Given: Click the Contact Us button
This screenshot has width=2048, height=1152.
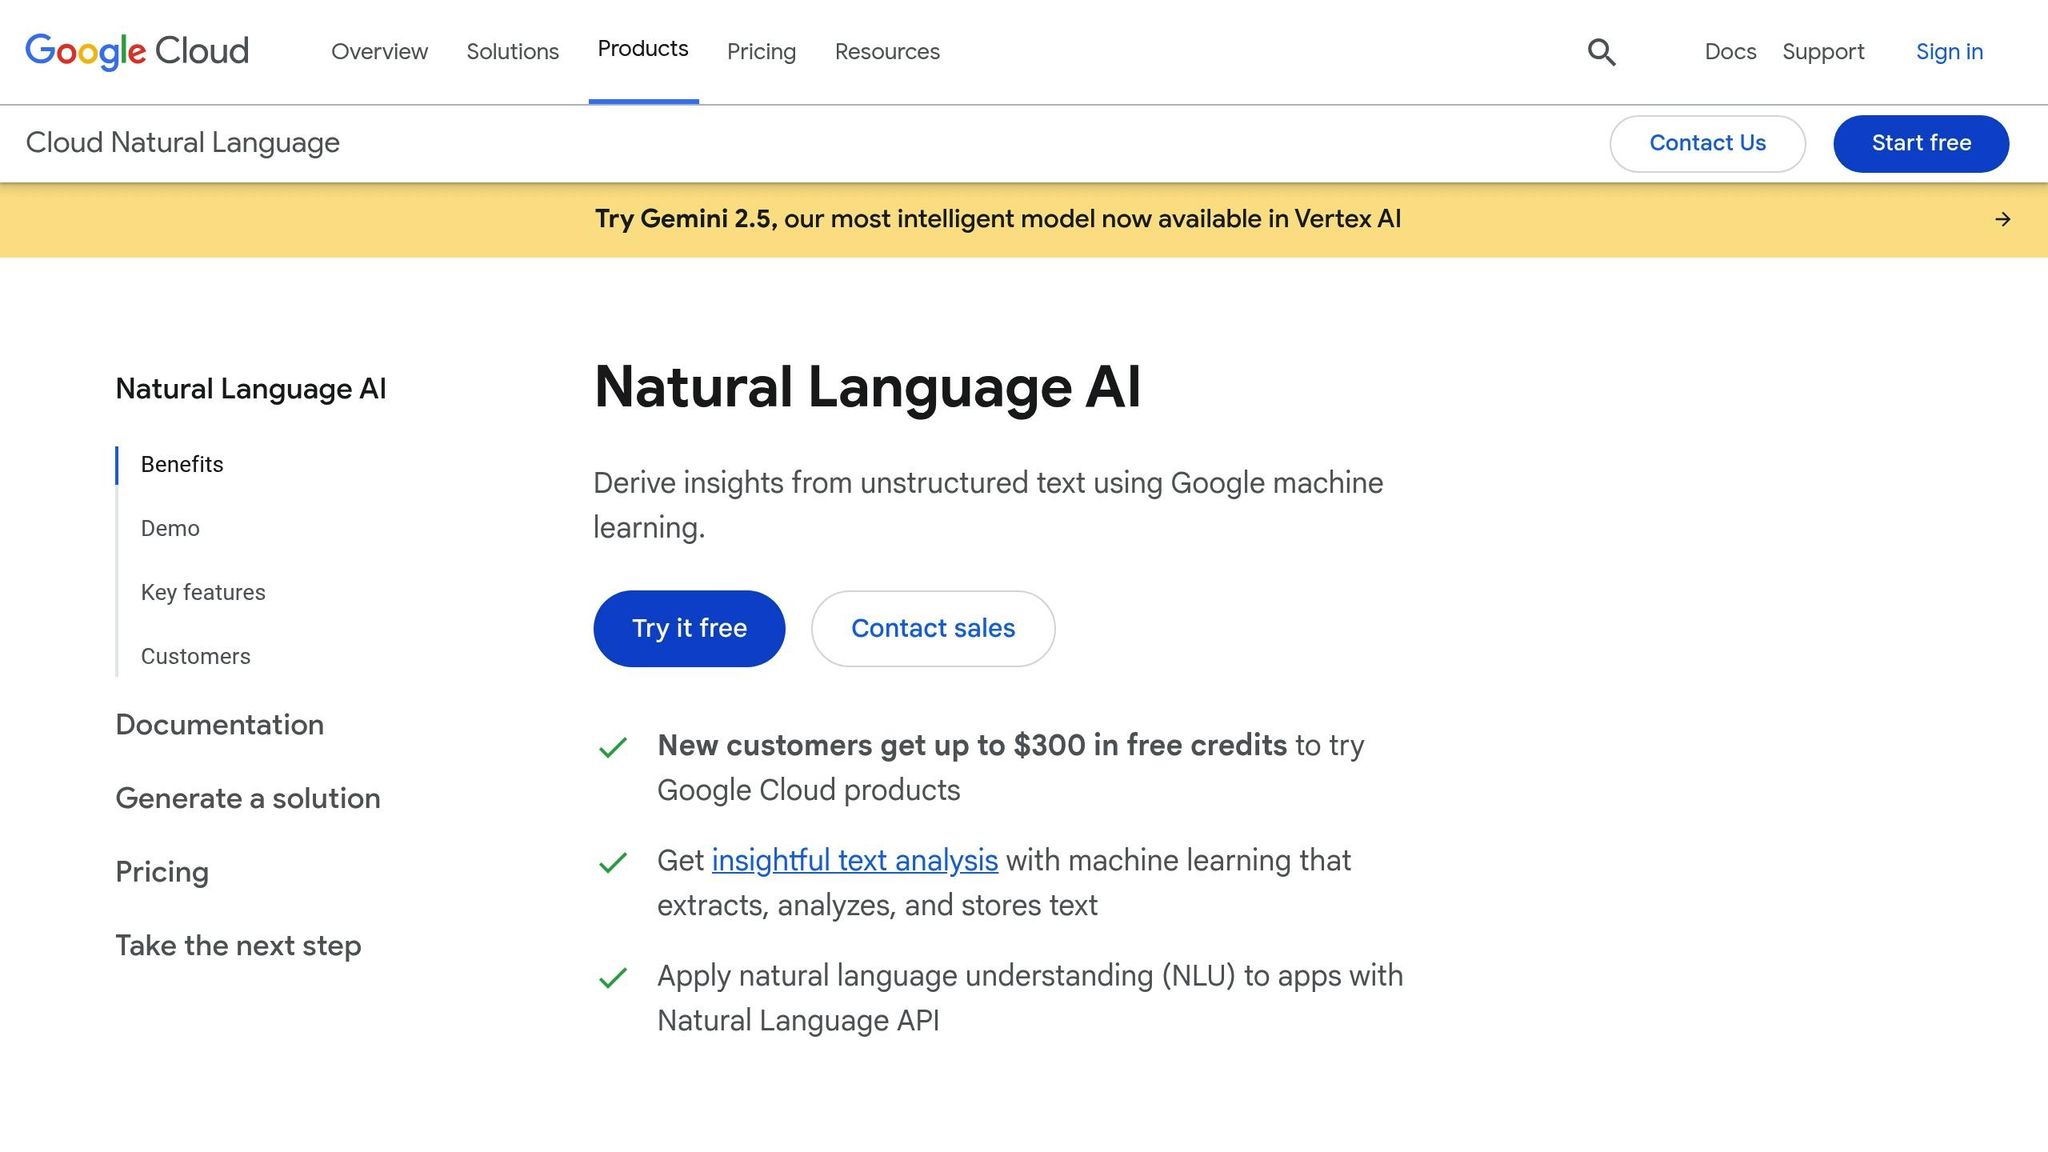Looking at the screenshot, I should [1707, 143].
